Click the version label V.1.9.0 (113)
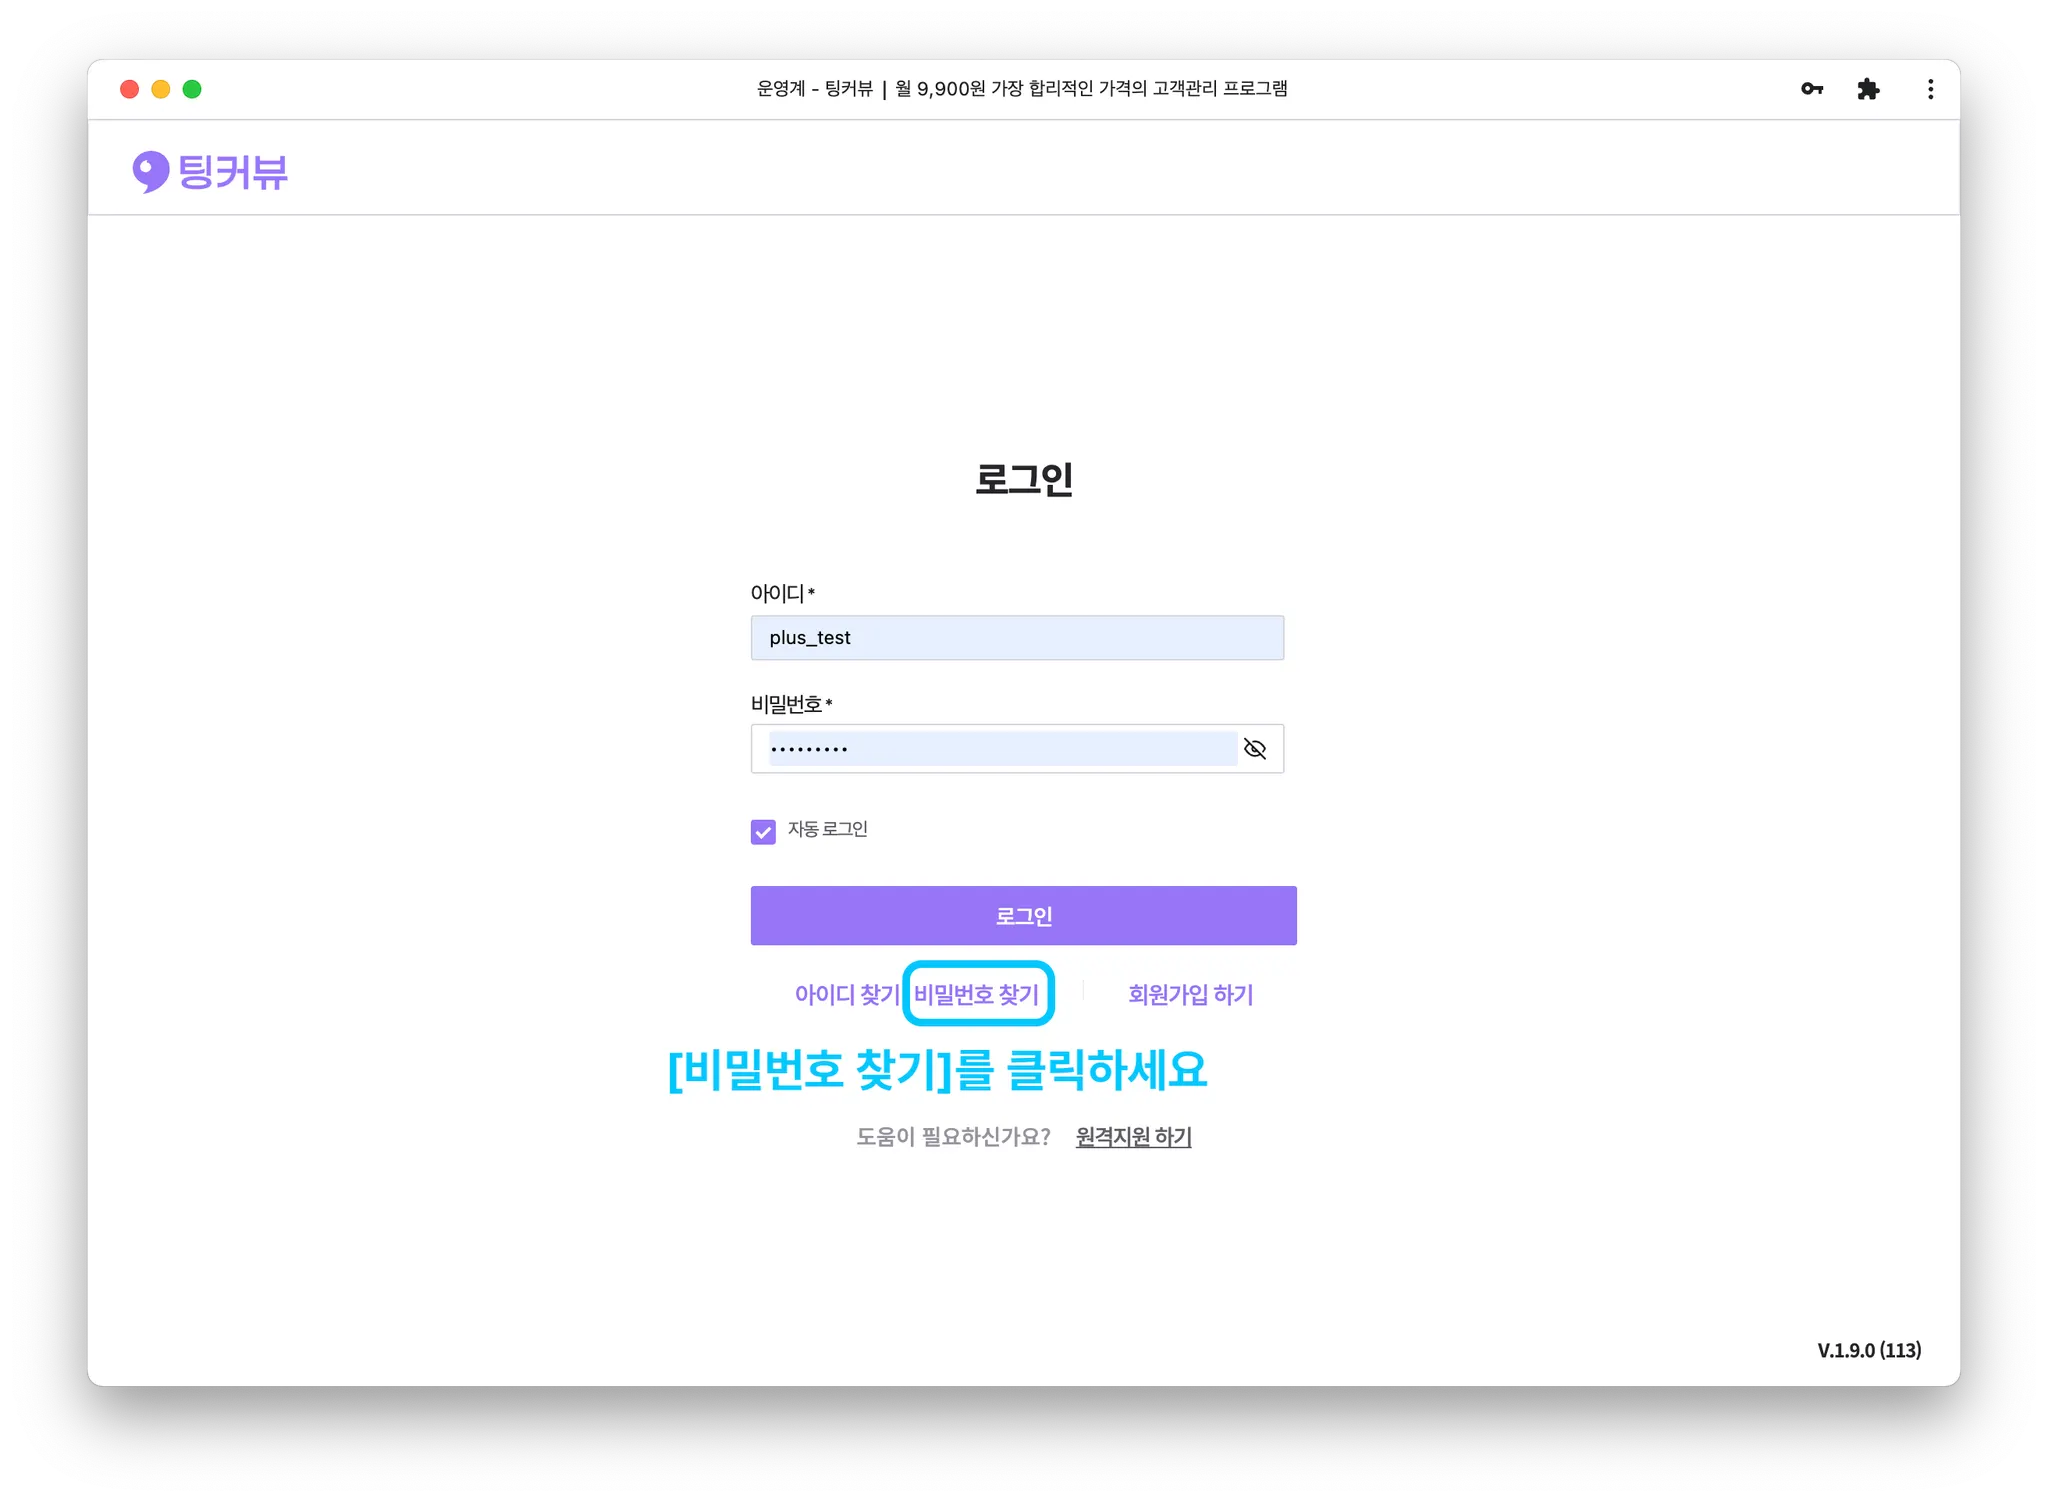The width and height of the screenshot is (2048, 1502). [x=1868, y=1350]
